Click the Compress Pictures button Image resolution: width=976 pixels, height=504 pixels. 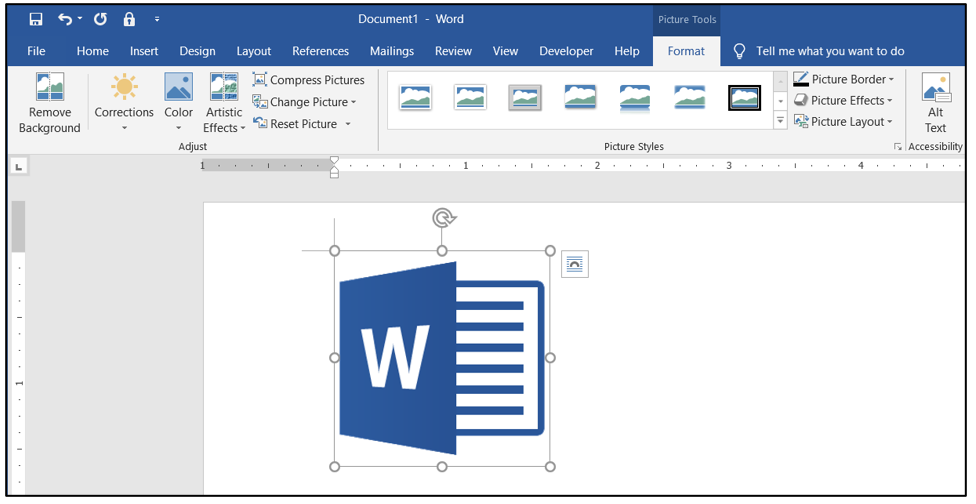(309, 80)
